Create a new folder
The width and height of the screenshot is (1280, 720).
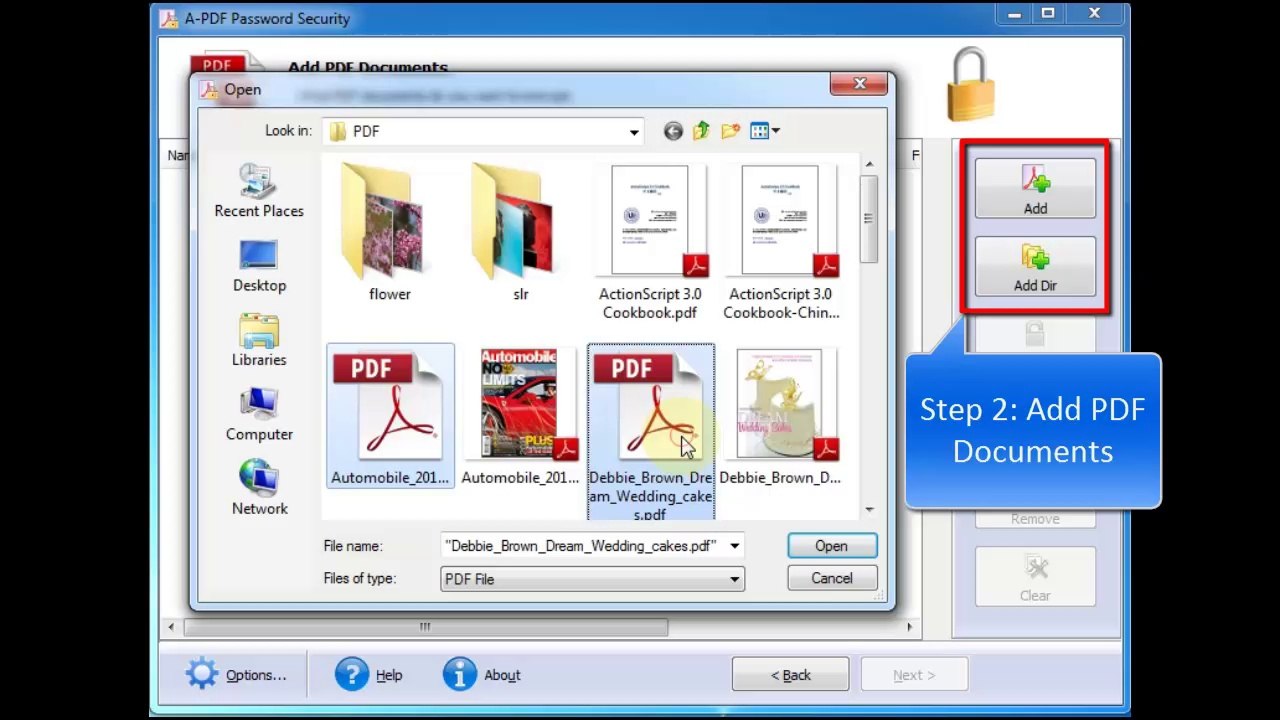[x=730, y=131]
